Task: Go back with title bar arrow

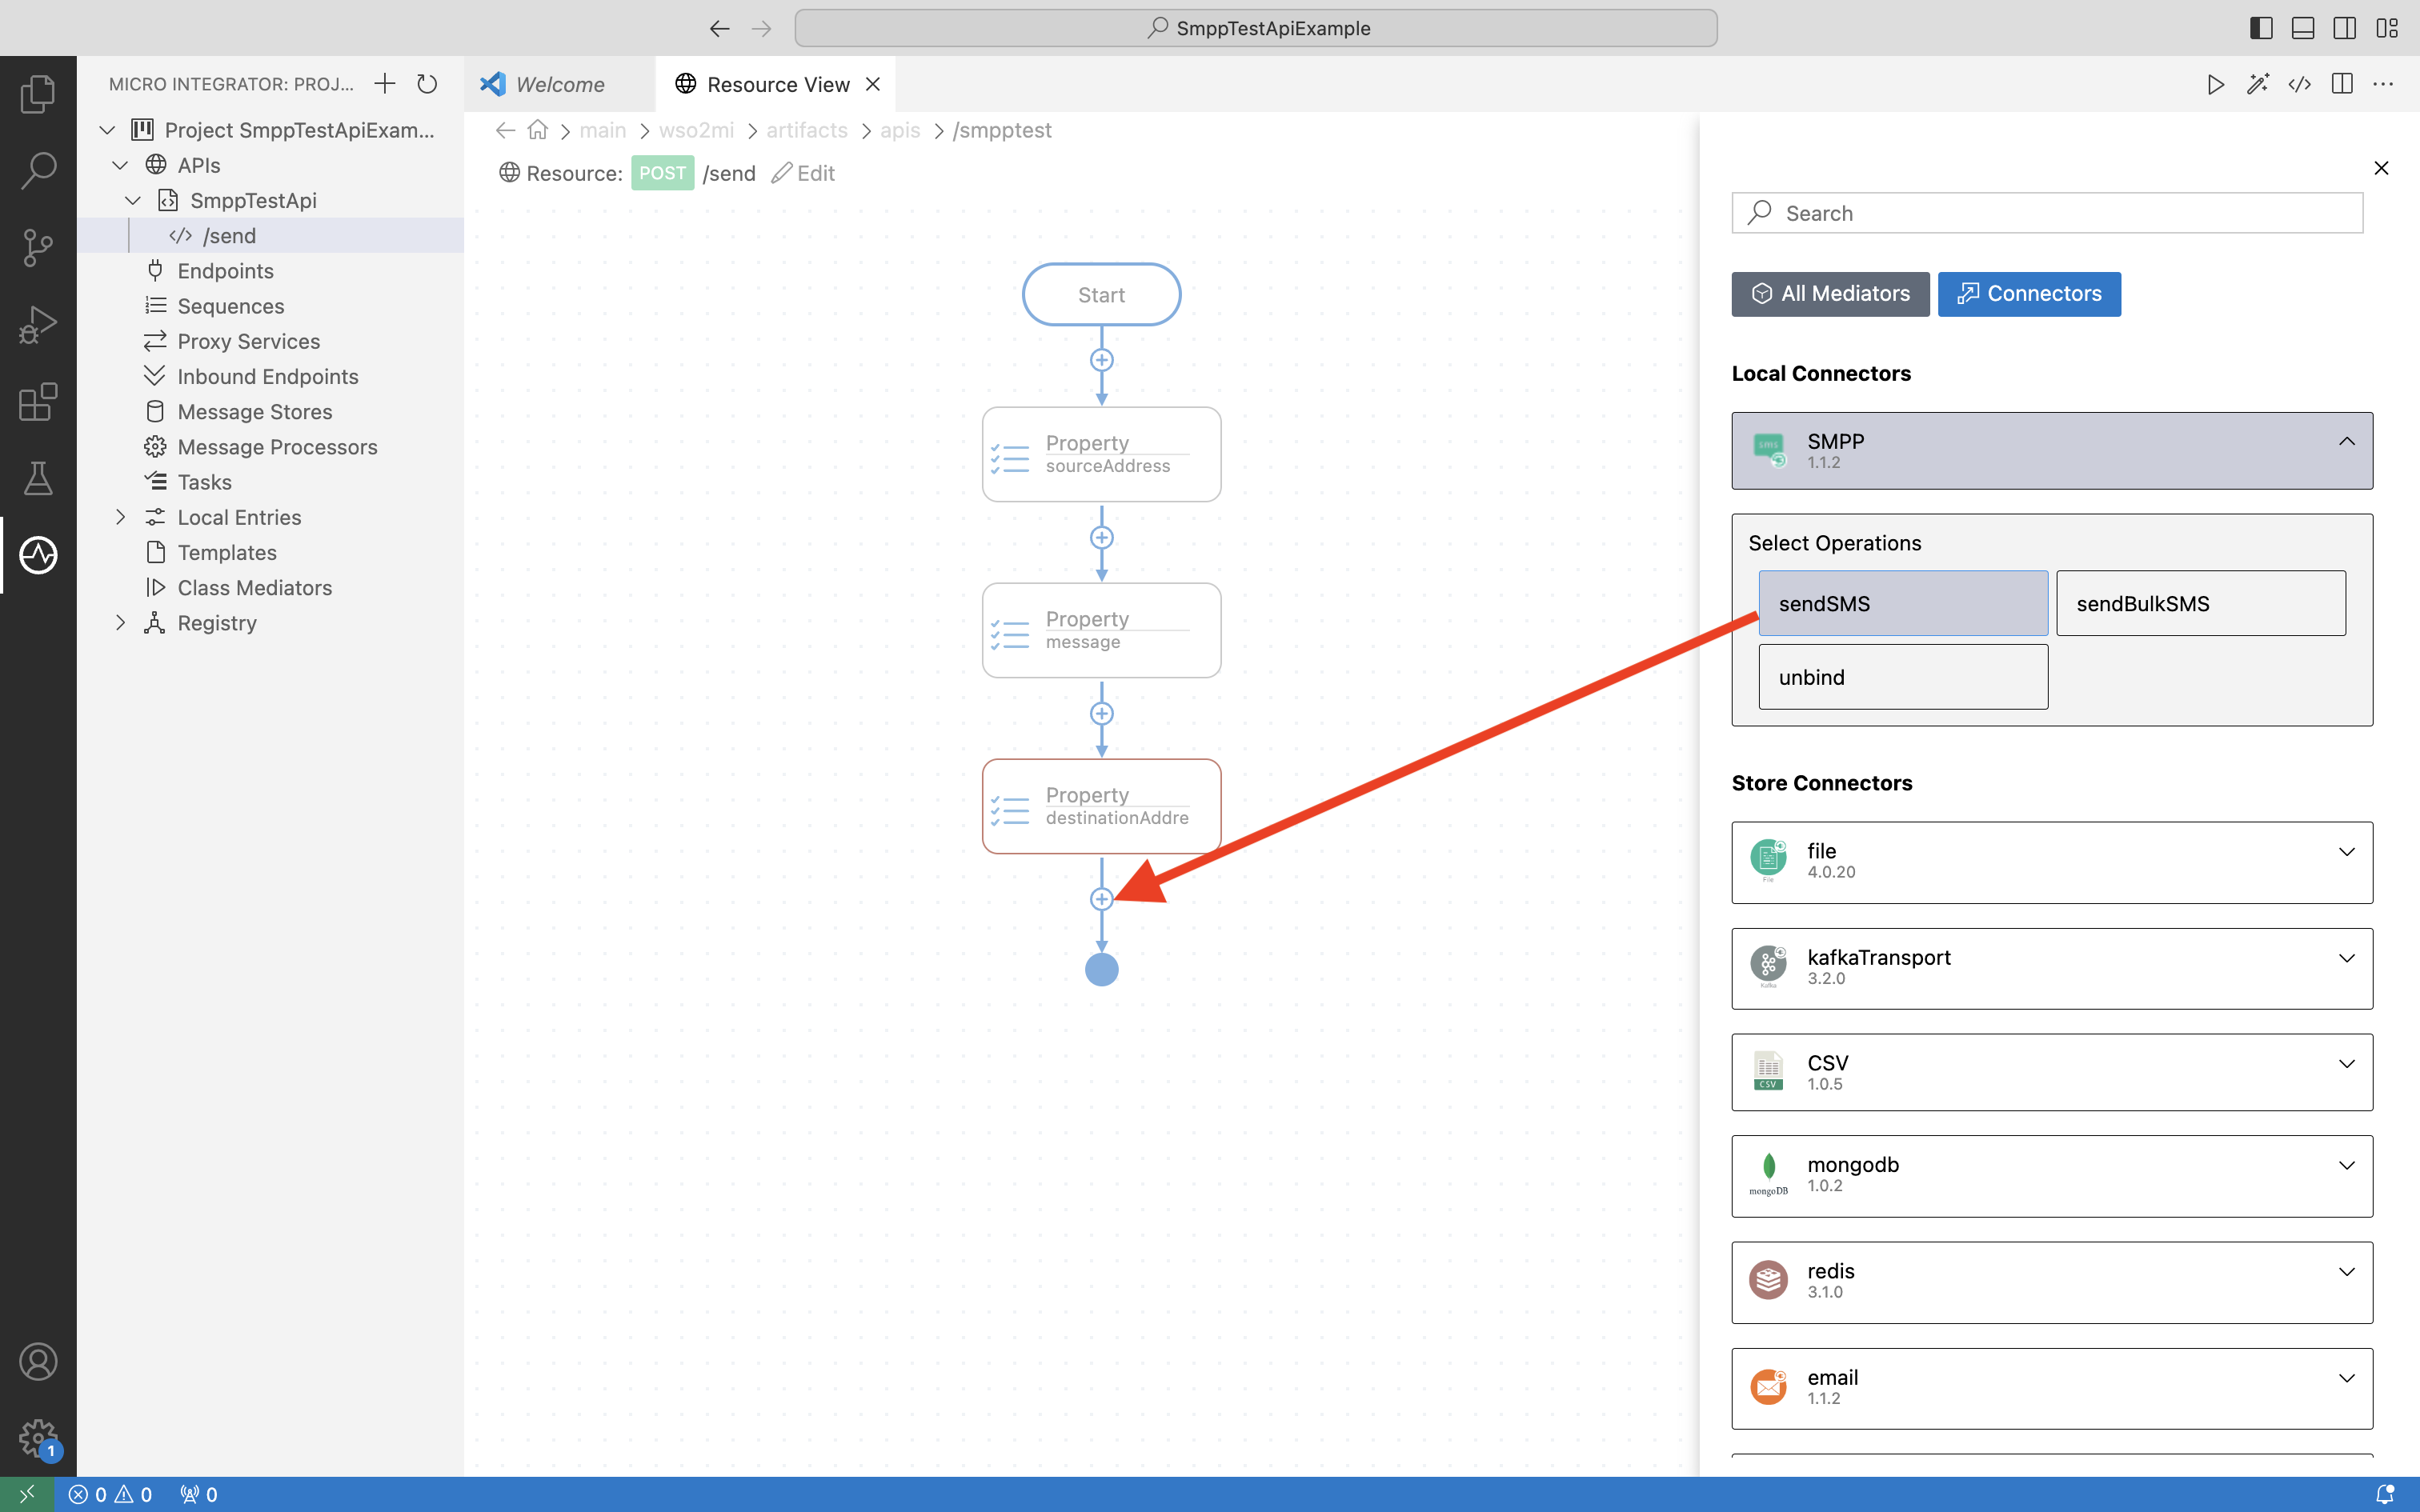Action: coord(720,28)
